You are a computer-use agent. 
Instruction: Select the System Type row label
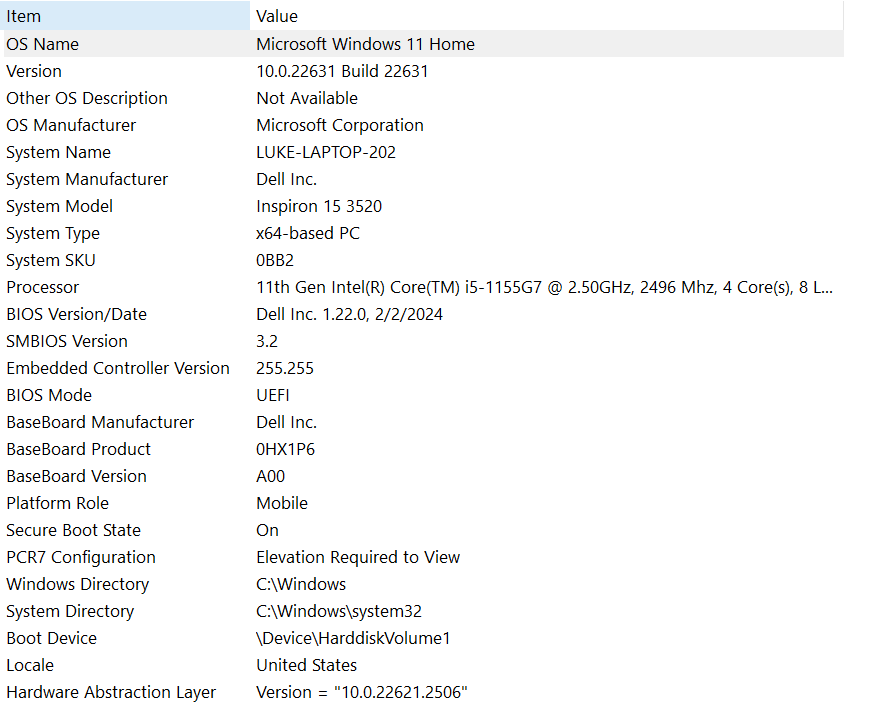pyautogui.click(x=53, y=233)
